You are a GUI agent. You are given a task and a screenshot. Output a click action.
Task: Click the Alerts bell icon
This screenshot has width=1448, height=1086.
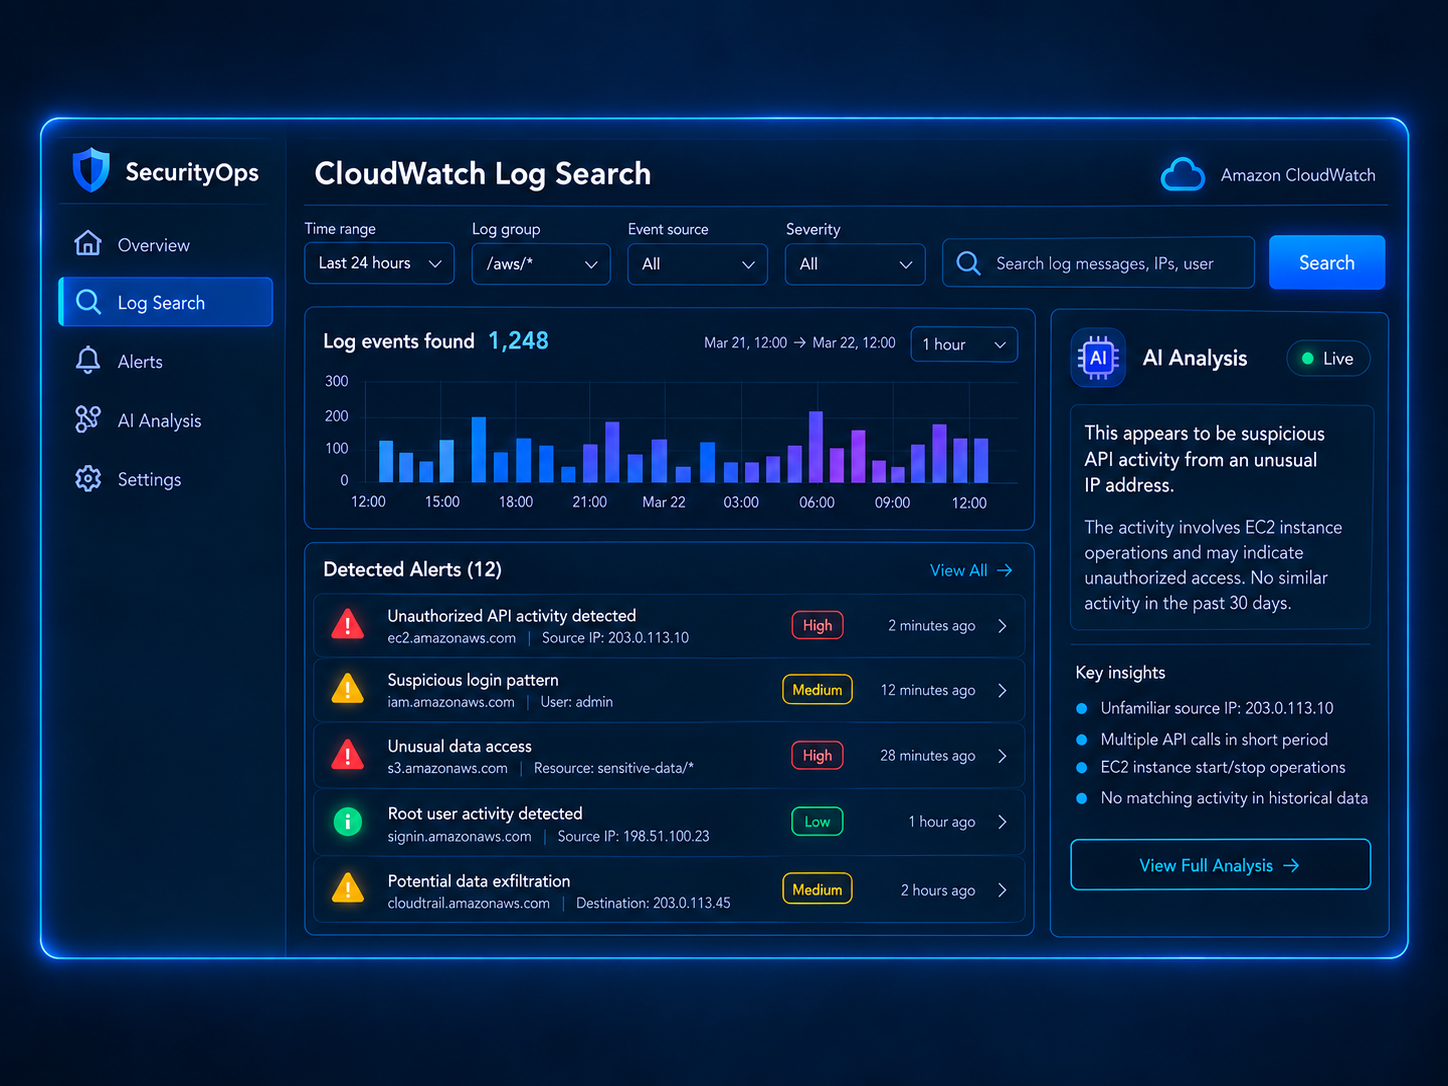[x=88, y=360]
